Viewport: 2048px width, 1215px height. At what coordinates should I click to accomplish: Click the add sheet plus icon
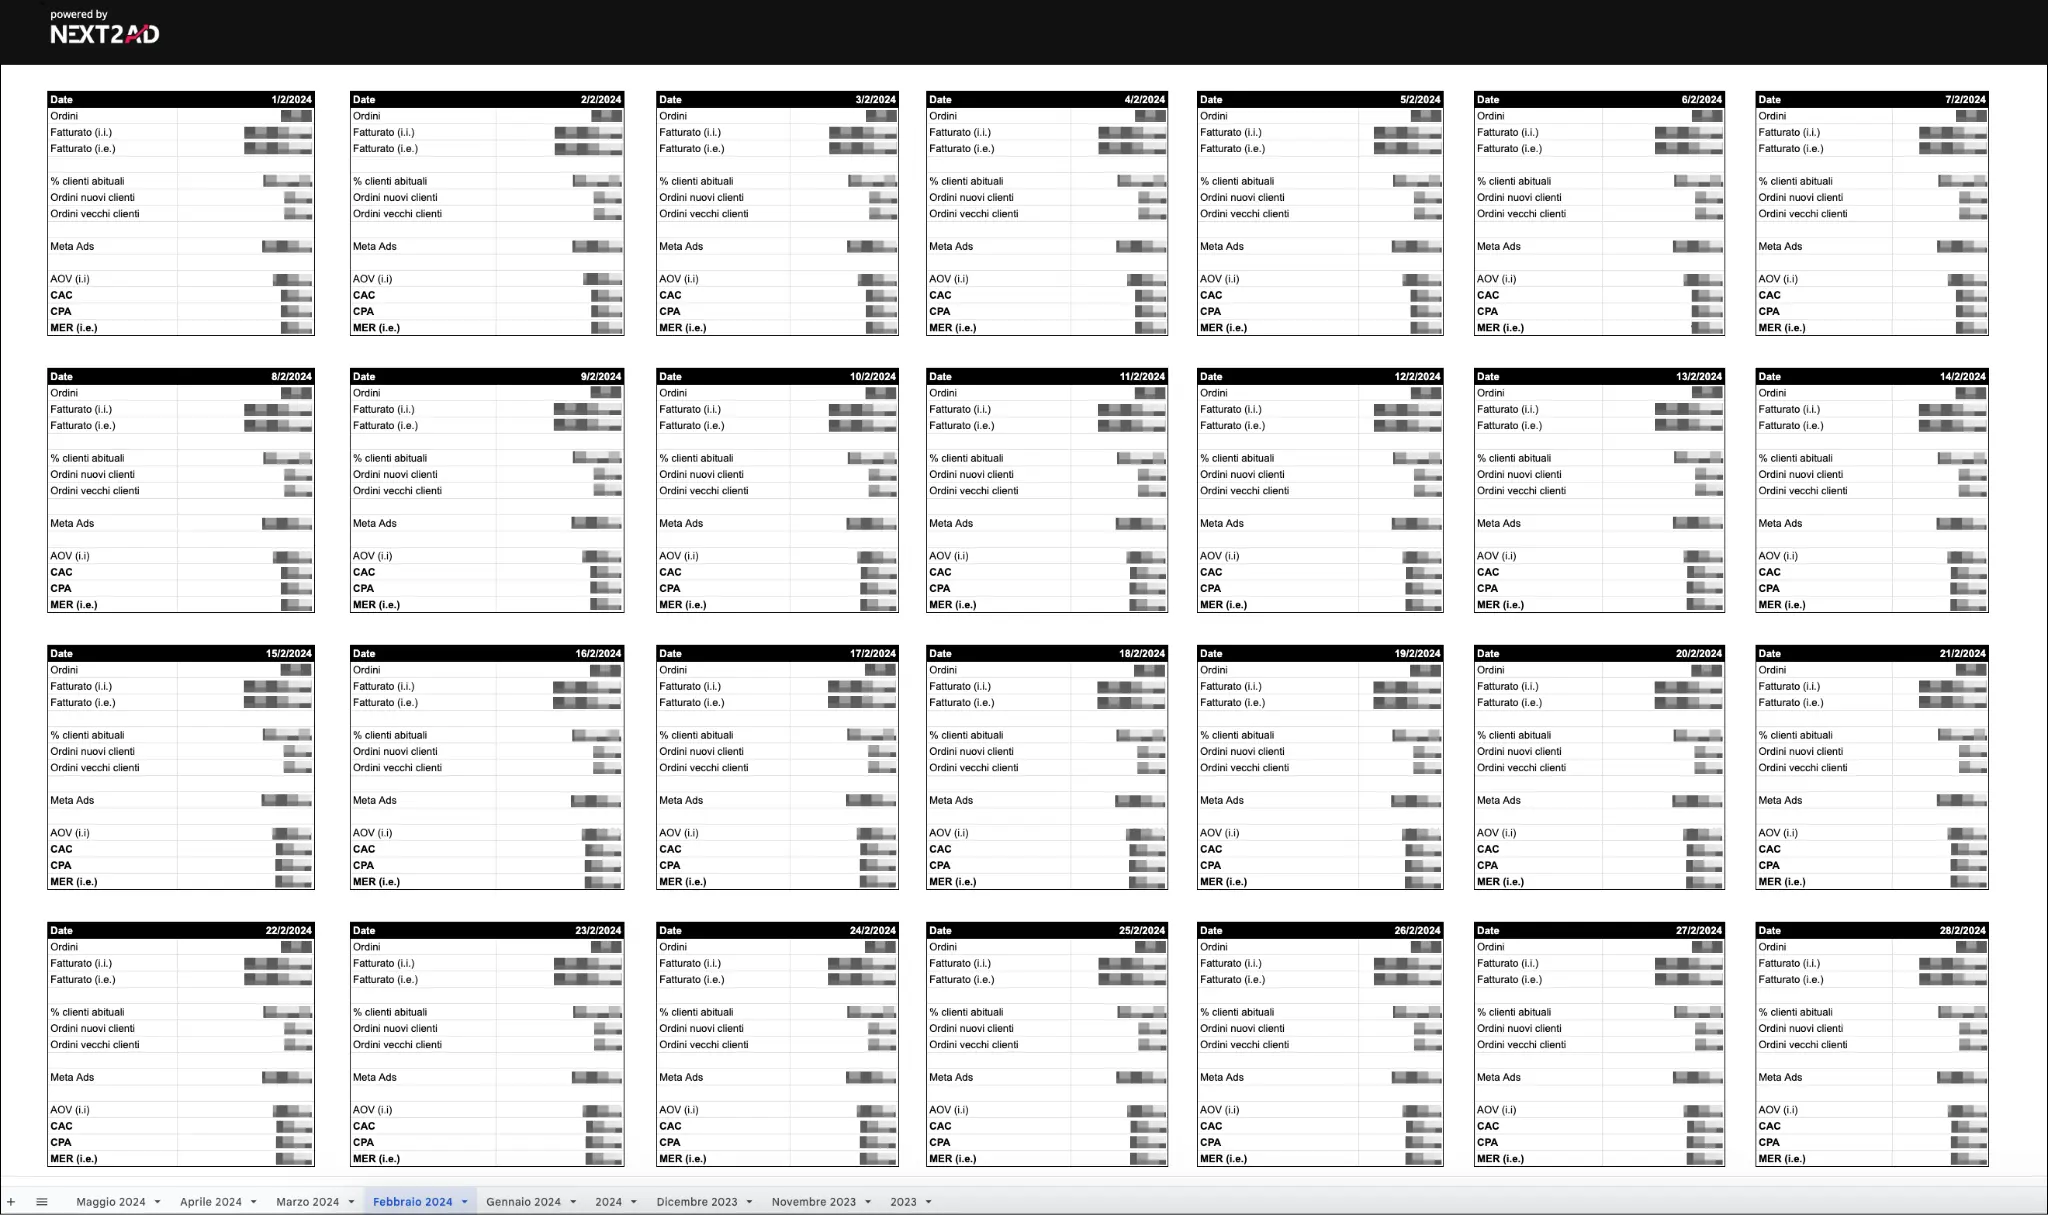pyautogui.click(x=11, y=1202)
